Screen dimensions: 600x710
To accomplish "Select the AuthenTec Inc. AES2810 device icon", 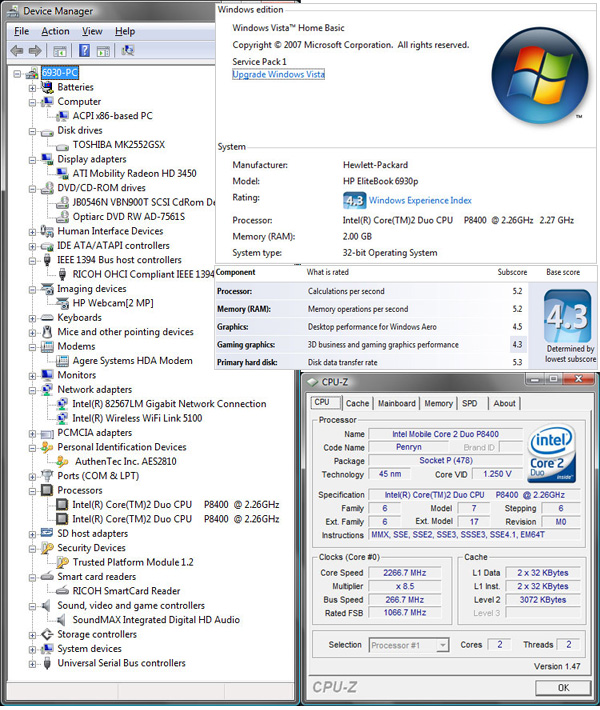I will pos(62,462).
